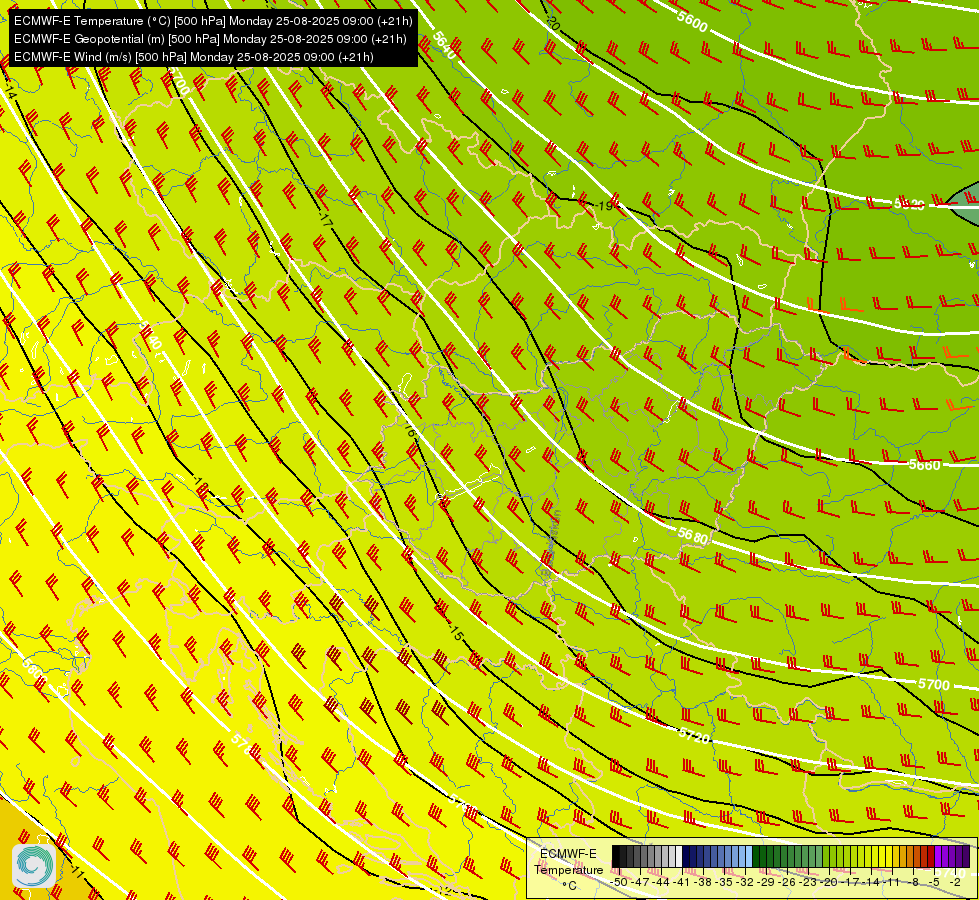Click the 5720 geopotential contour label

coord(694,736)
